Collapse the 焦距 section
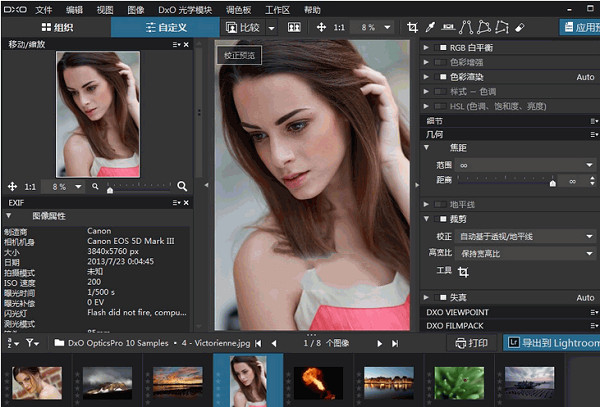 pos(428,148)
